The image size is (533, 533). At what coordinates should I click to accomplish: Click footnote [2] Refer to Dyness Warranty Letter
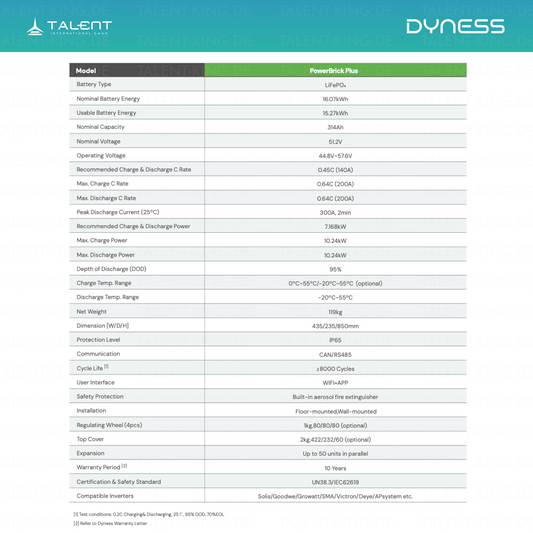pos(110,523)
